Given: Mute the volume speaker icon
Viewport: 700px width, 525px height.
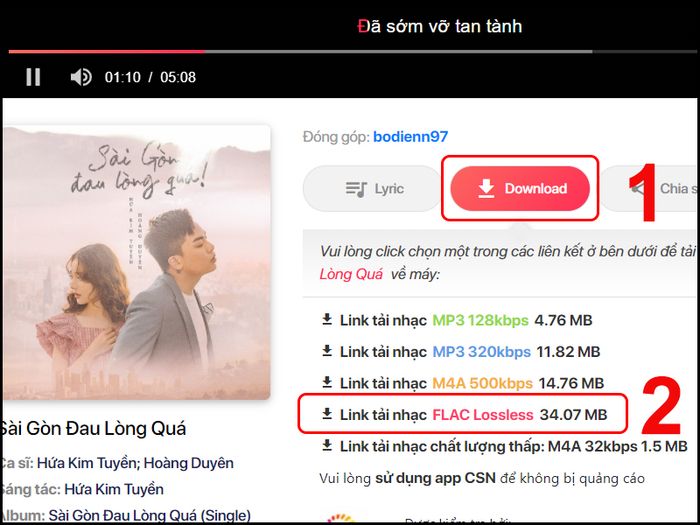Looking at the screenshot, I should (x=81, y=77).
